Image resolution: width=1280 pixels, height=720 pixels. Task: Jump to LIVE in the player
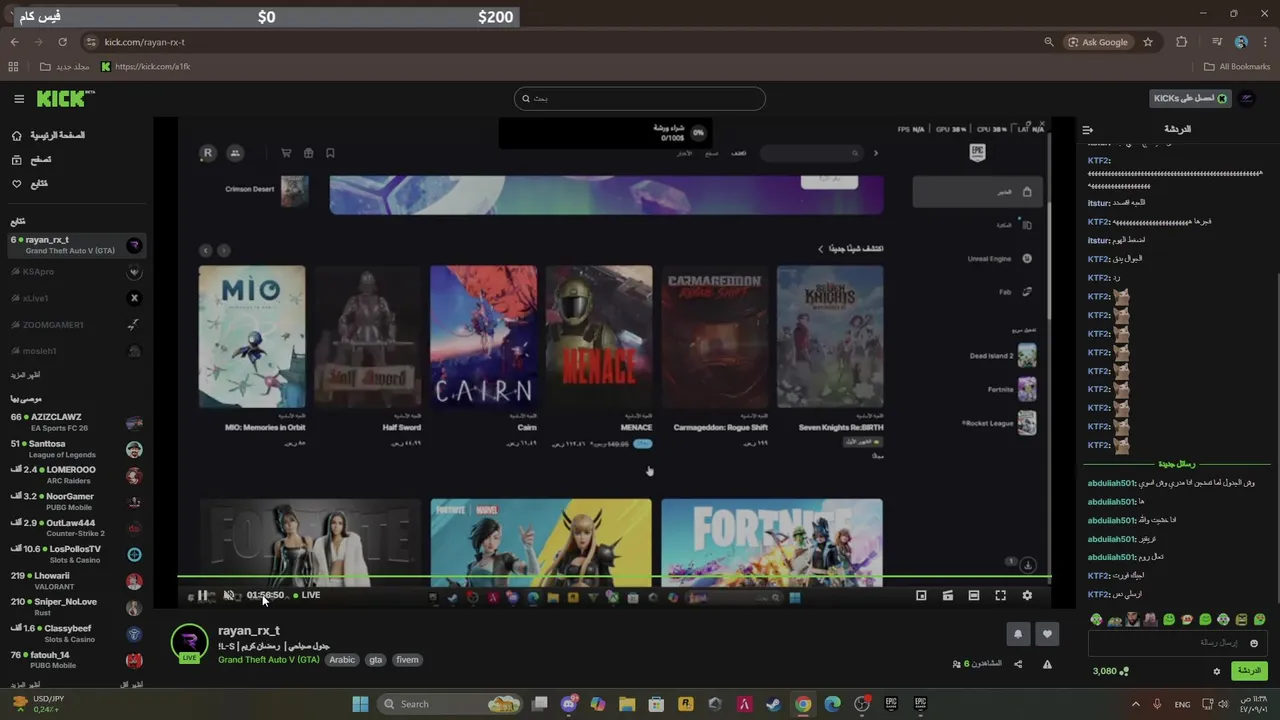[307, 595]
